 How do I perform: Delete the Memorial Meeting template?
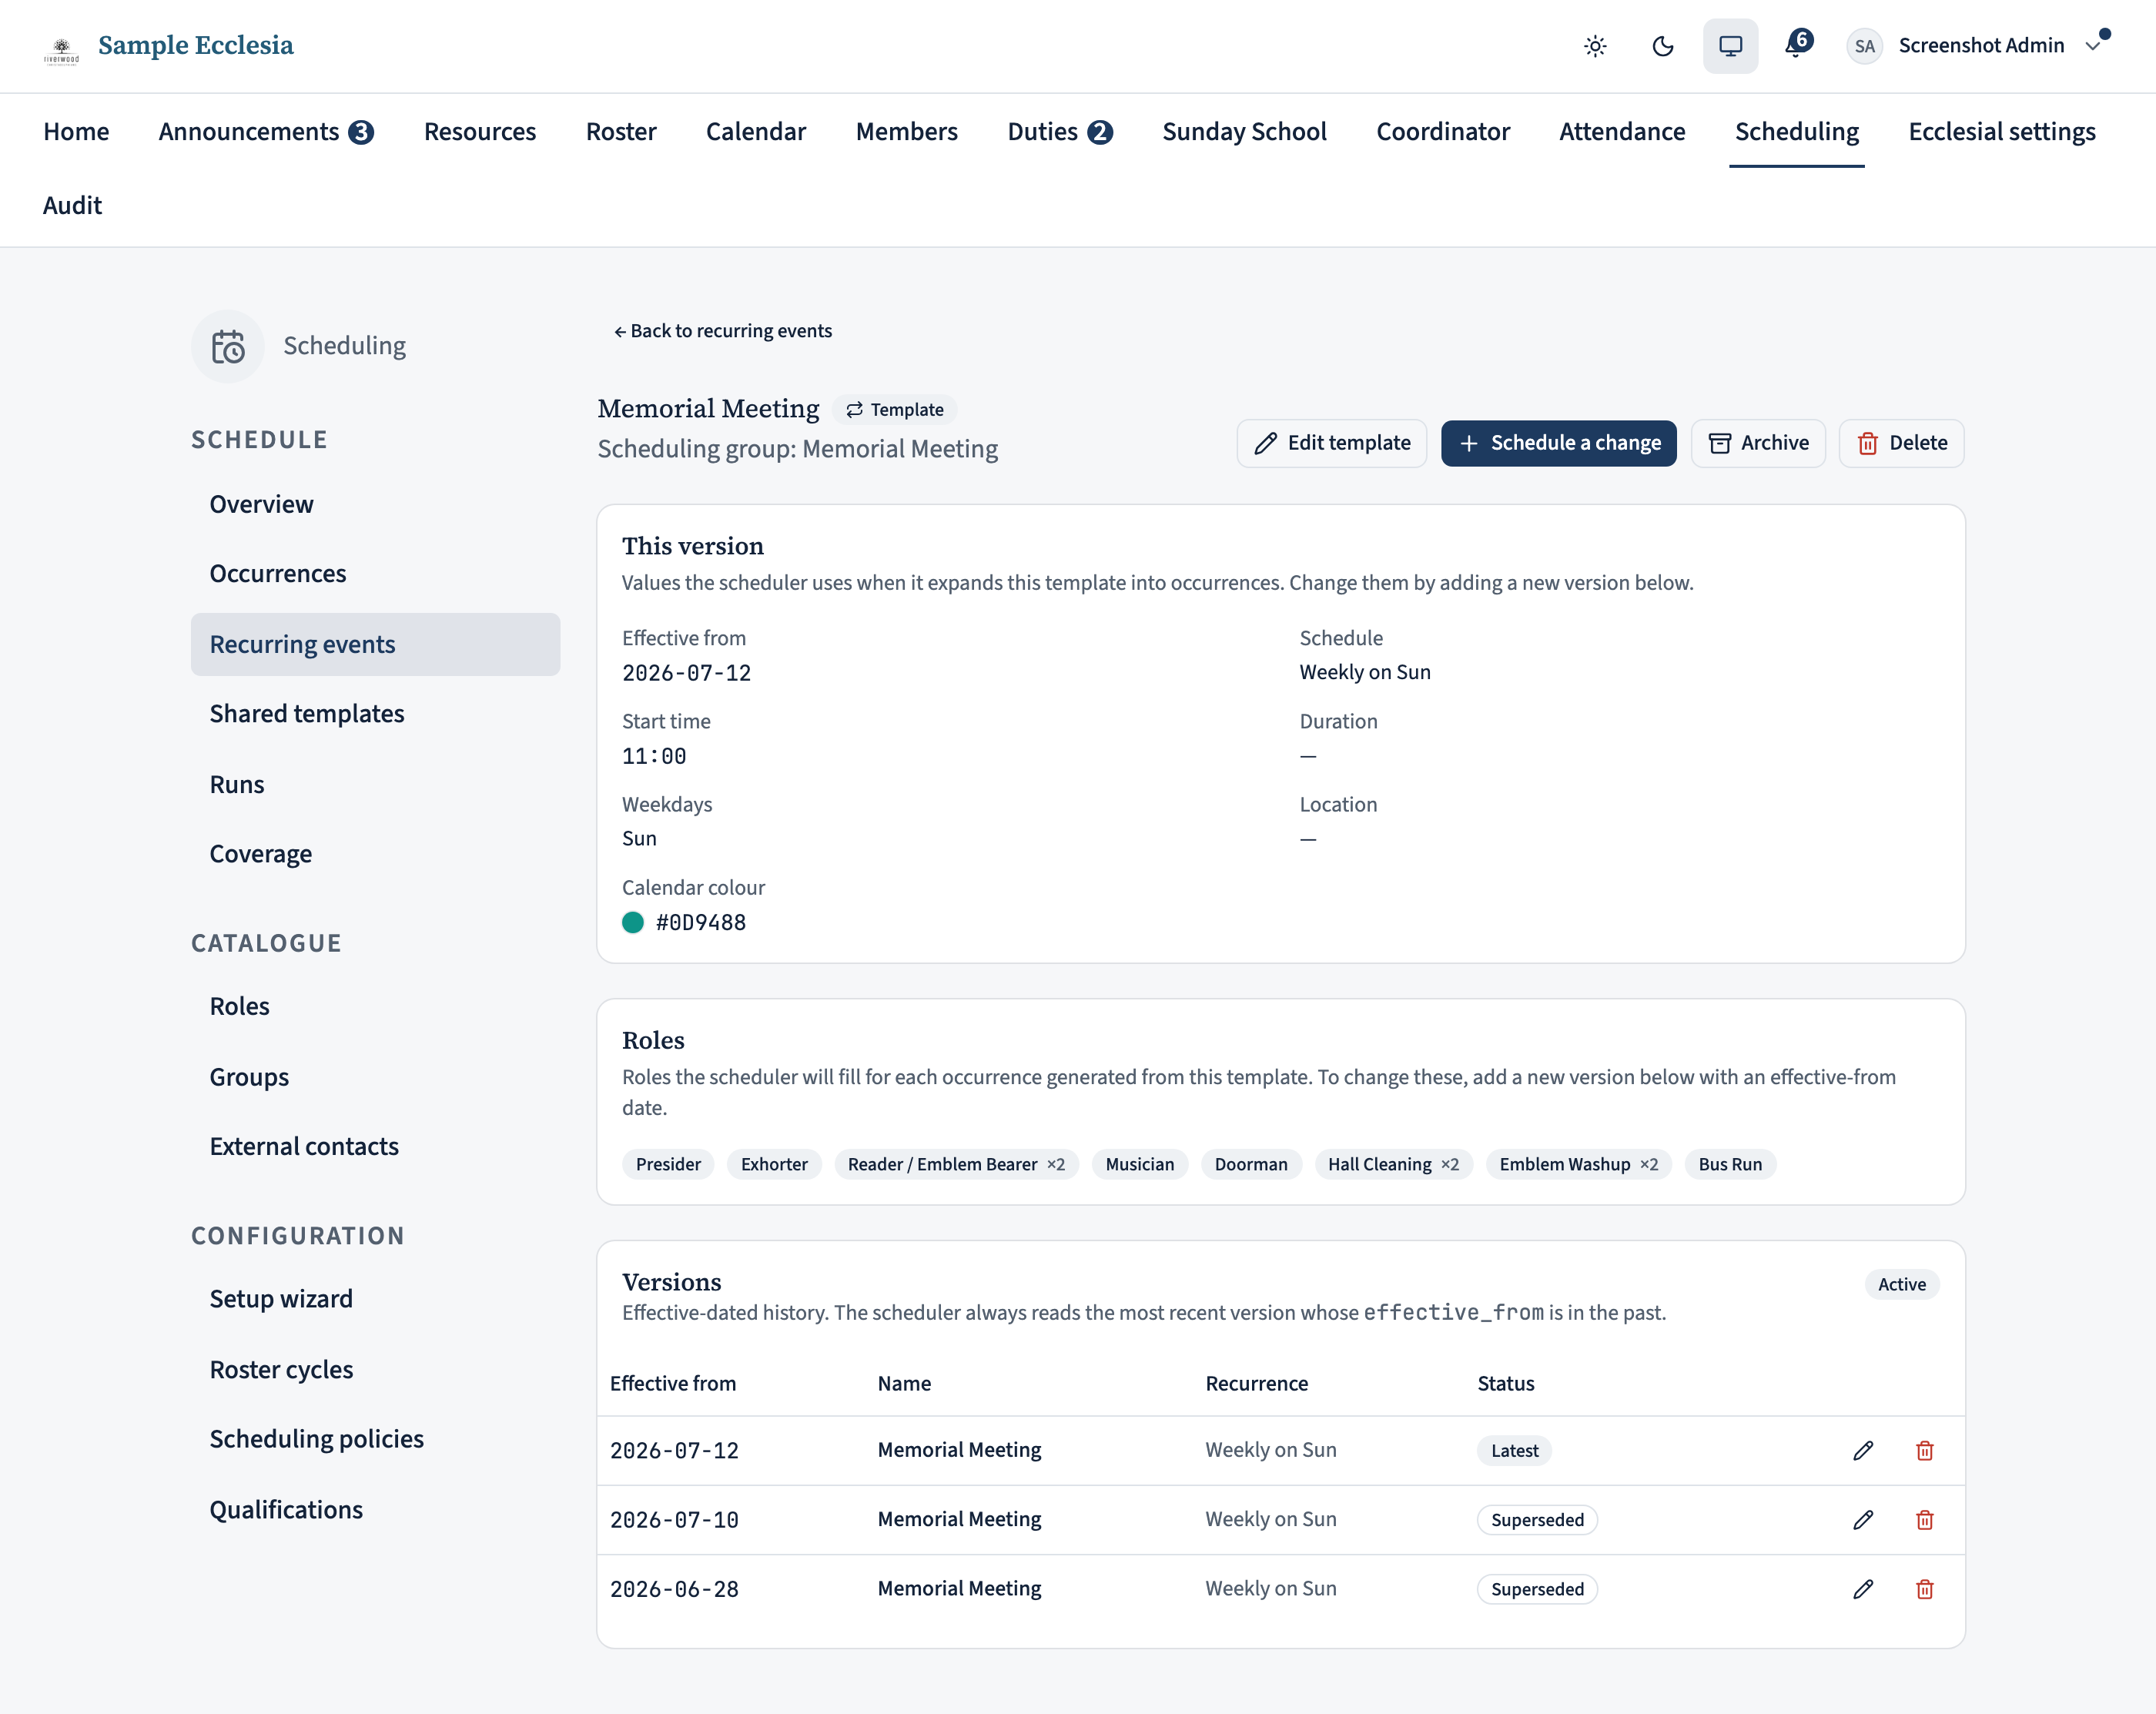coord(1901,443)
